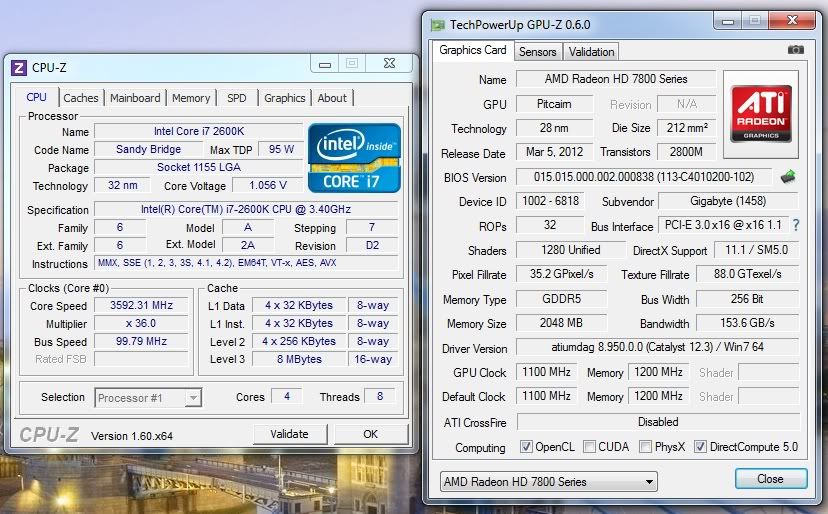Click the Max TDP value 95 W
The height and width of the screenshot is (514, 828).
click(x=281, y=149)
